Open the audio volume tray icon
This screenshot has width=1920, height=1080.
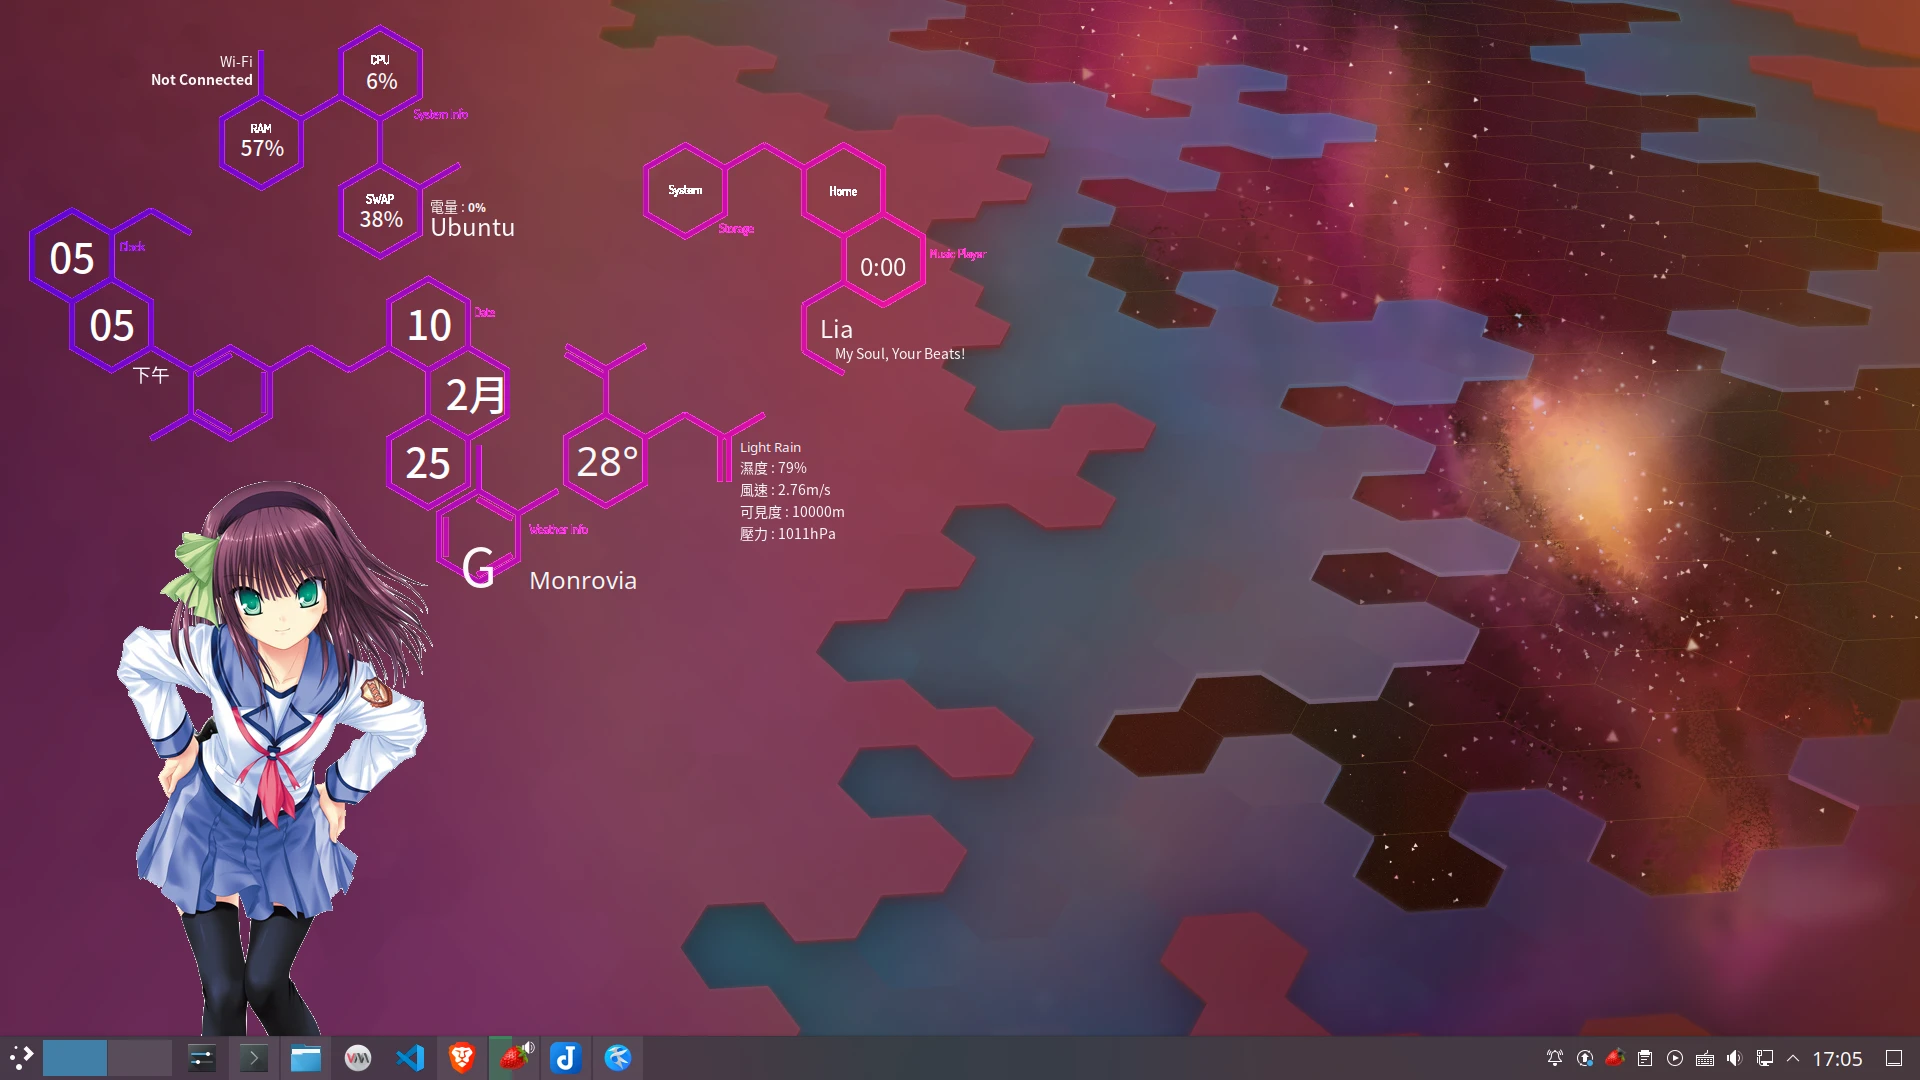tap(1735, 1058)
